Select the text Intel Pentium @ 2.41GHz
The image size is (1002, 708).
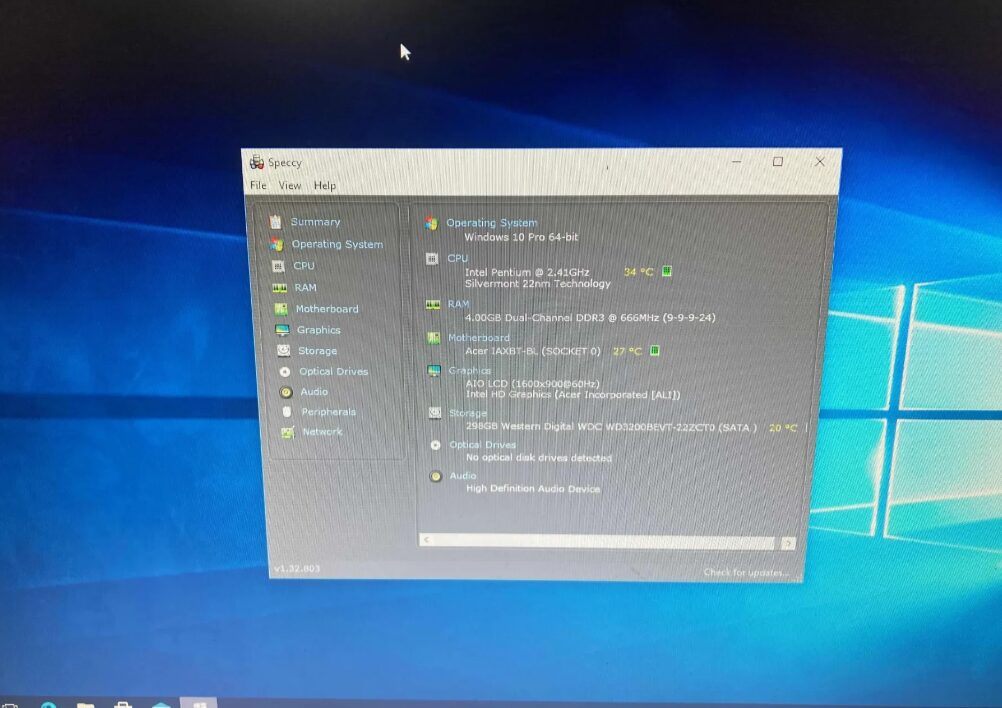coord(527,272)
